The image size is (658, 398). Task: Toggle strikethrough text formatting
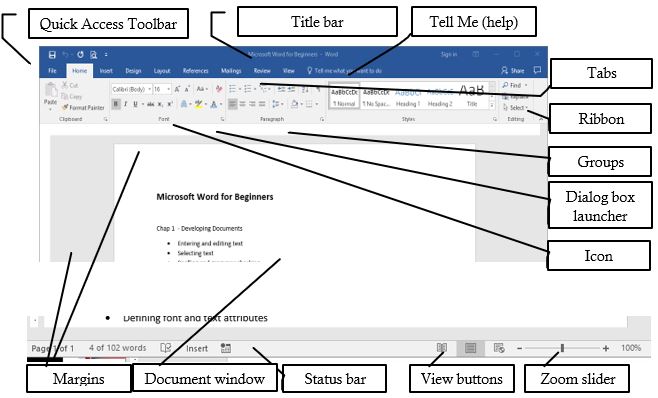151,104
